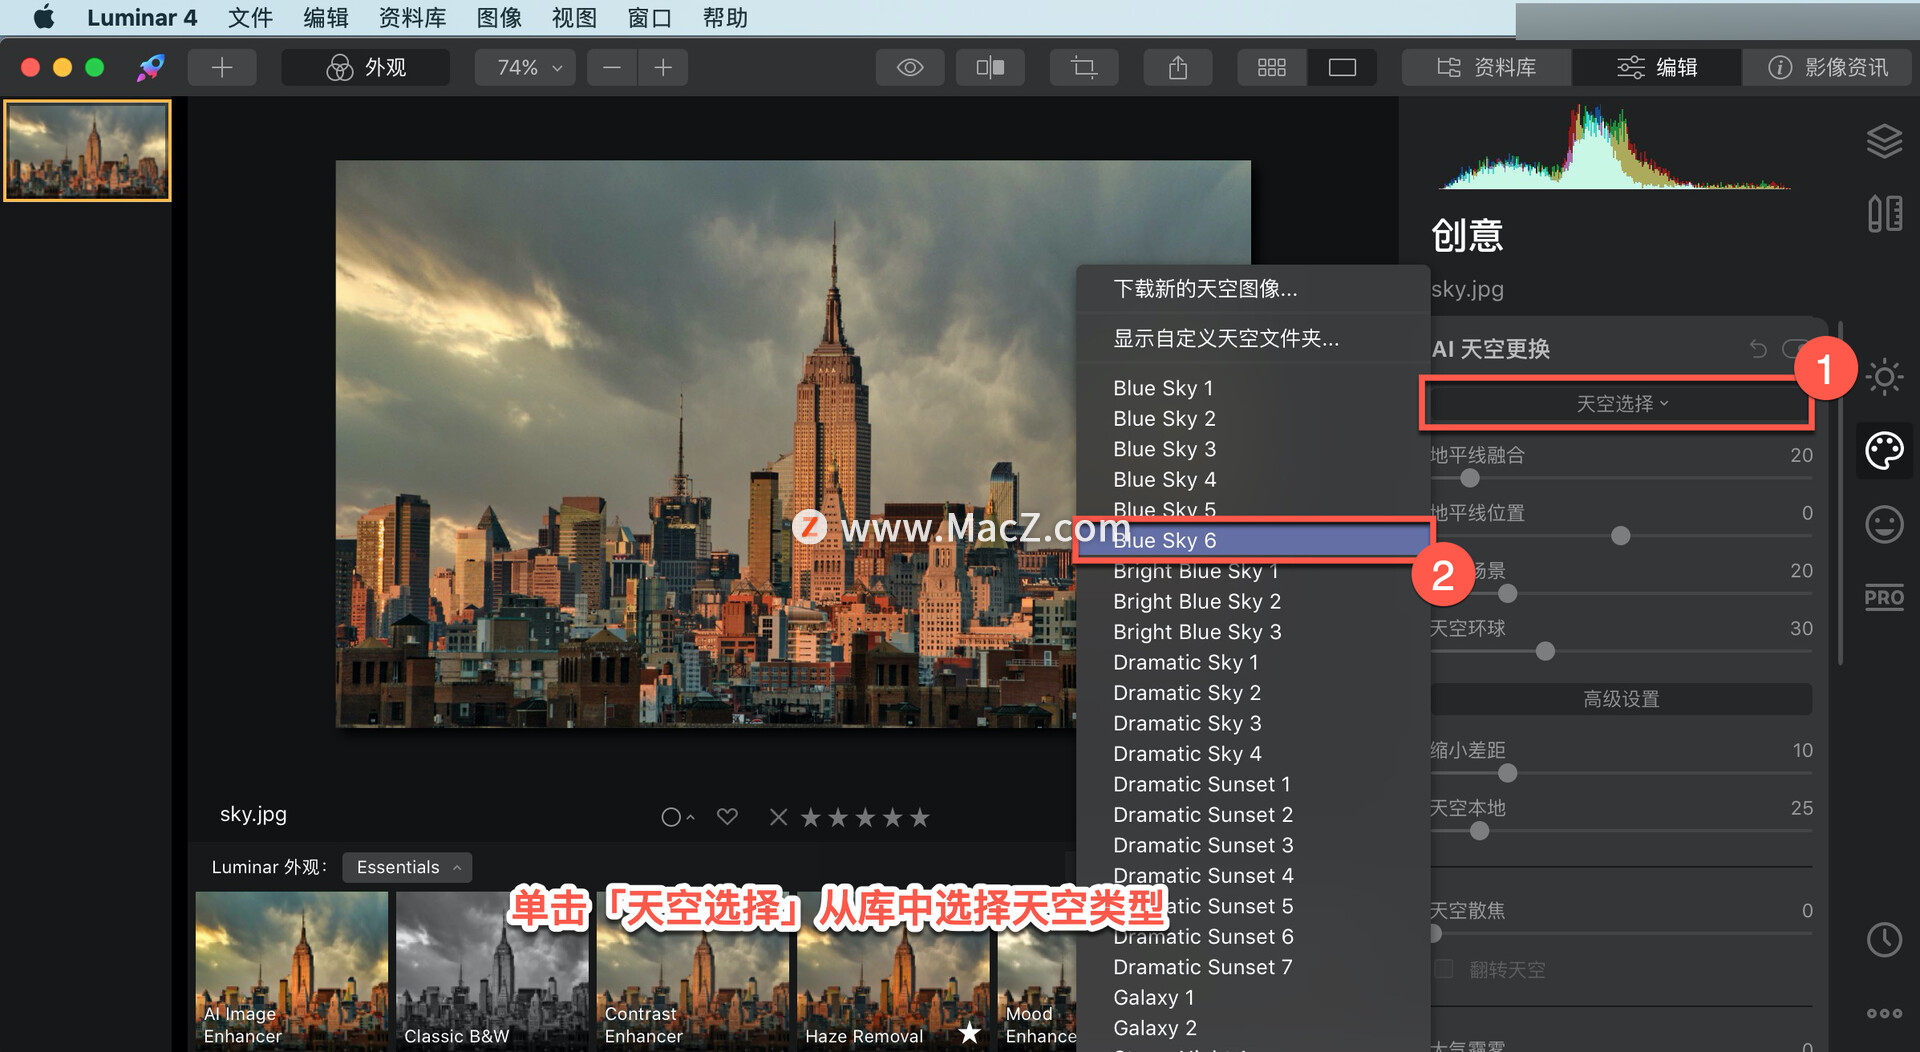The image size is (1920, 1052).
Task: Select Galaxy 2 option
Action: pos(1253,1028)
